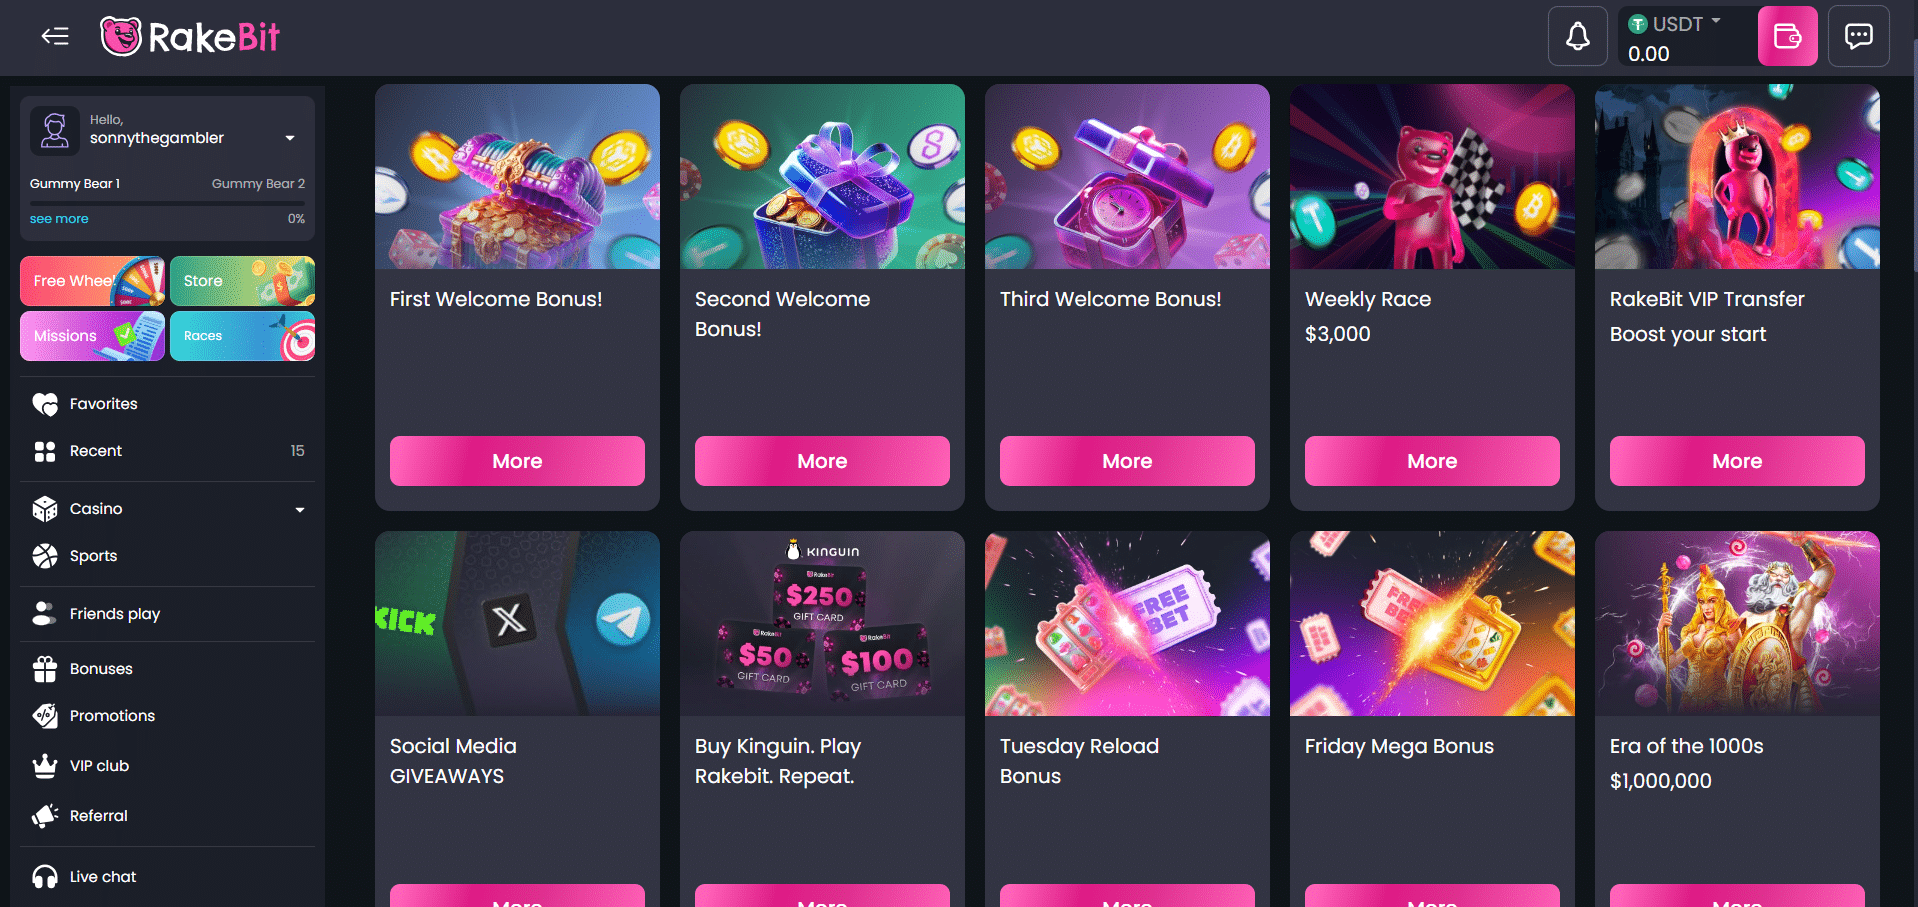Open the chat bubble icon
Image resolution: width=1918 pixels, height=907 pixels.
coord(1858,36)
